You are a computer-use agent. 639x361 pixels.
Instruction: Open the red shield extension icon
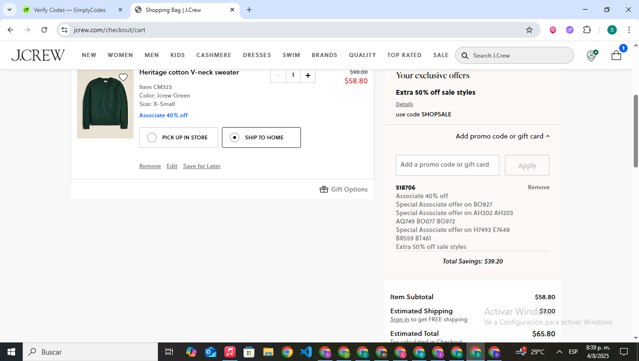[553, 30]
